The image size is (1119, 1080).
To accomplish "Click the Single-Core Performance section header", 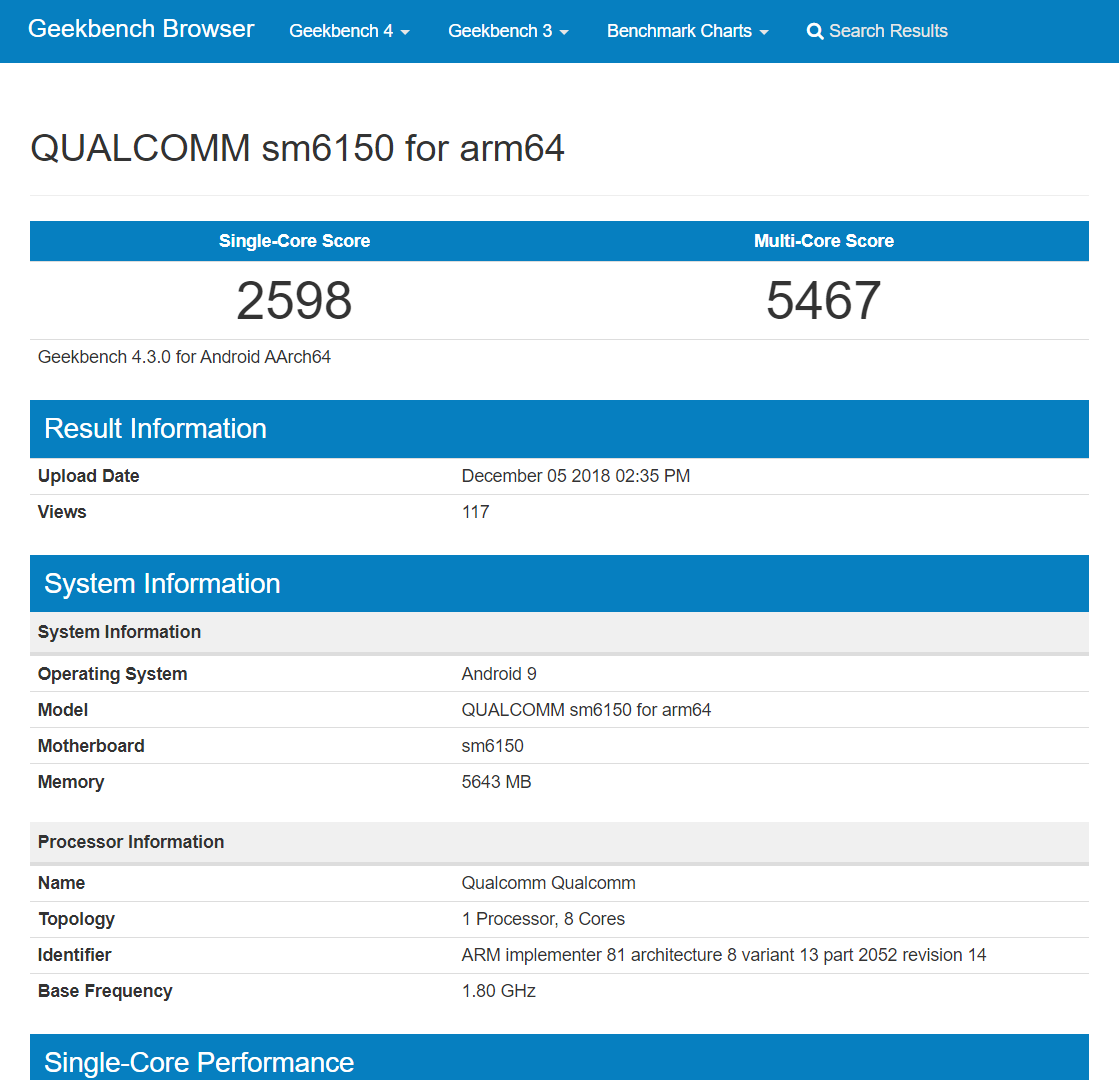I will 560,1057.
